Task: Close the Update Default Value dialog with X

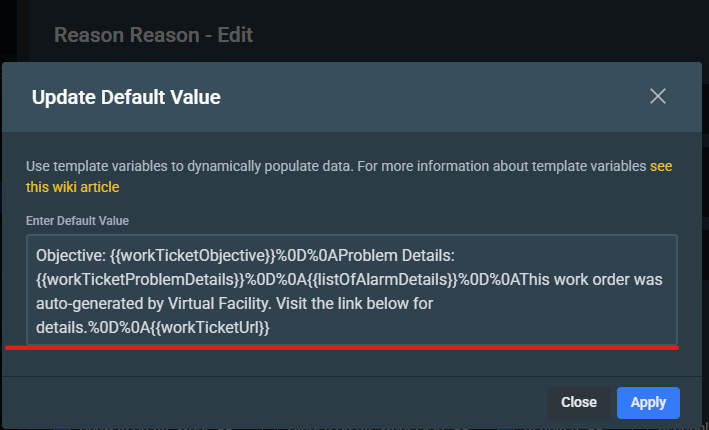Action: click(657, 96)
